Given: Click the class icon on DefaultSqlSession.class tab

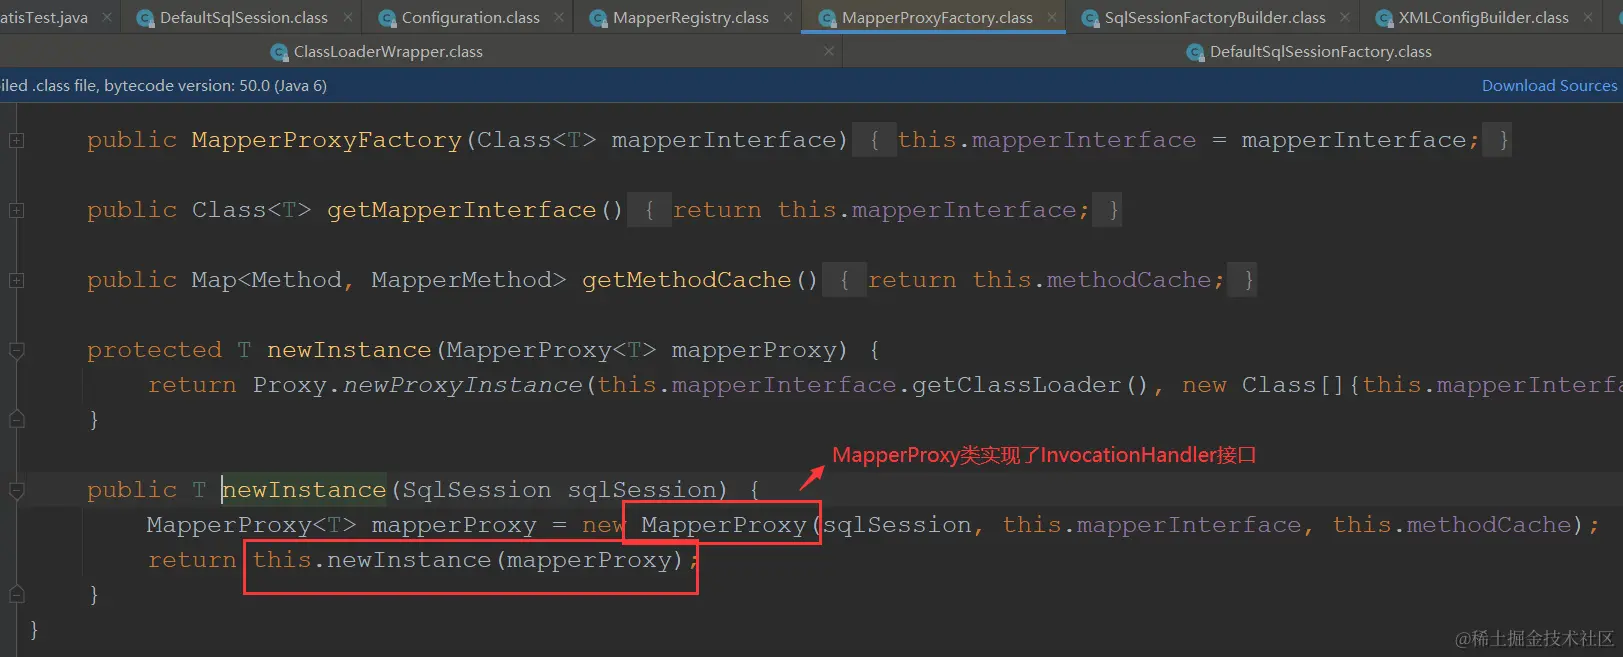Looking at the screenshot, I should click(x=145, y=18).
